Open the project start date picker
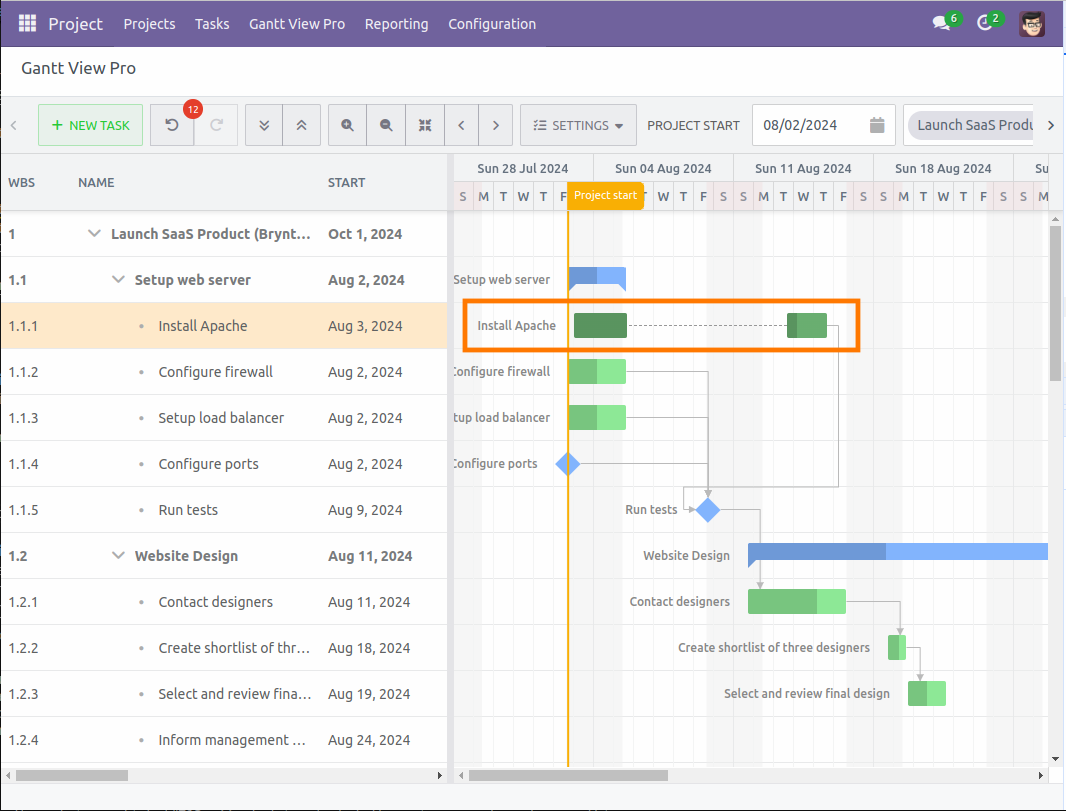 pyautogui.click(x=876, y=125)
